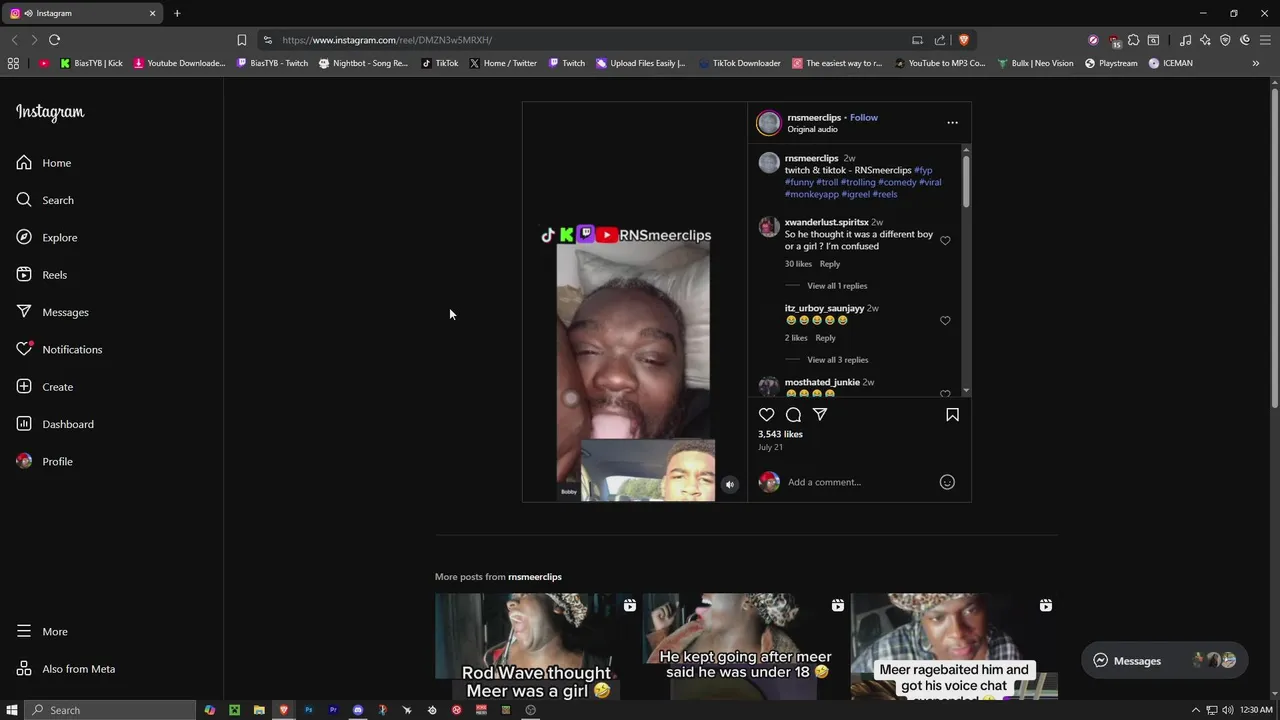The height and width of the screenshot is (720, 1280).
Task: Reply to itz_urboy_saunjayy's comment
Action: [x=825, y=338]
